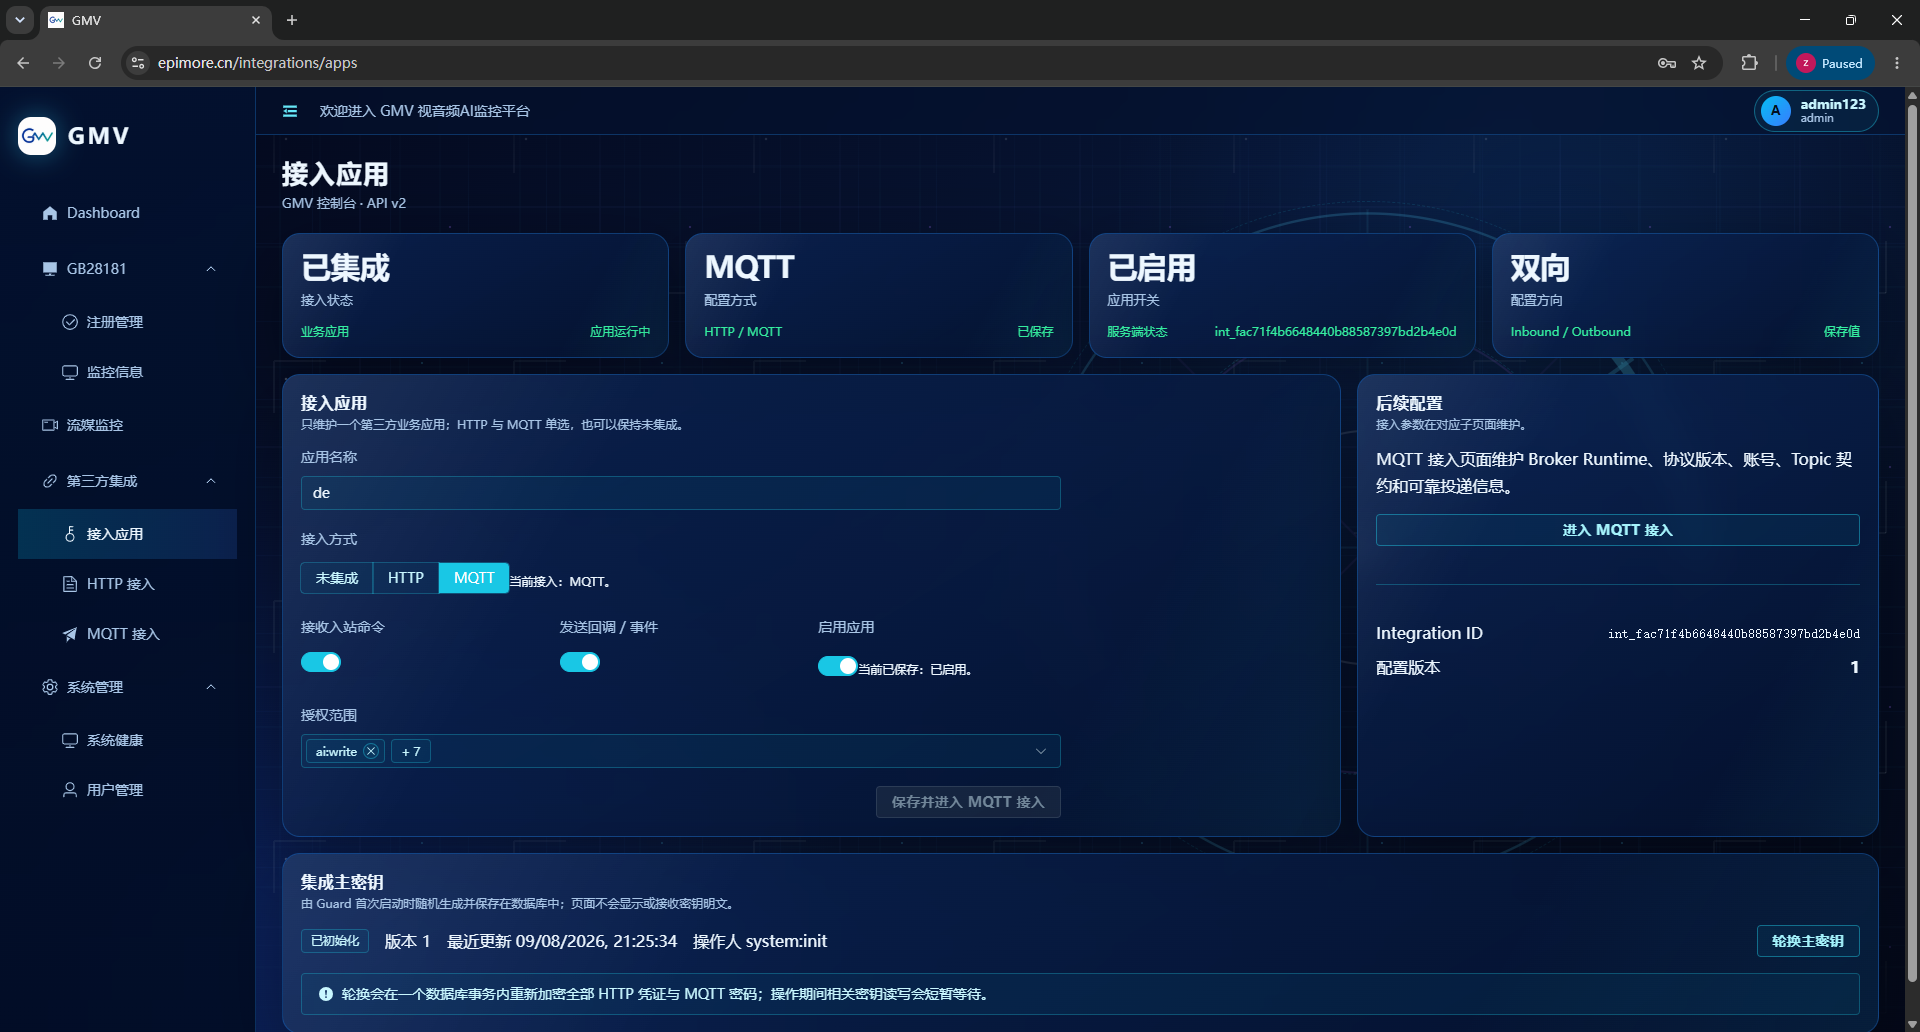1920x1032 pixels.
Task: Open 授权范围 dropdown arrow
Action: [1041, 751]
